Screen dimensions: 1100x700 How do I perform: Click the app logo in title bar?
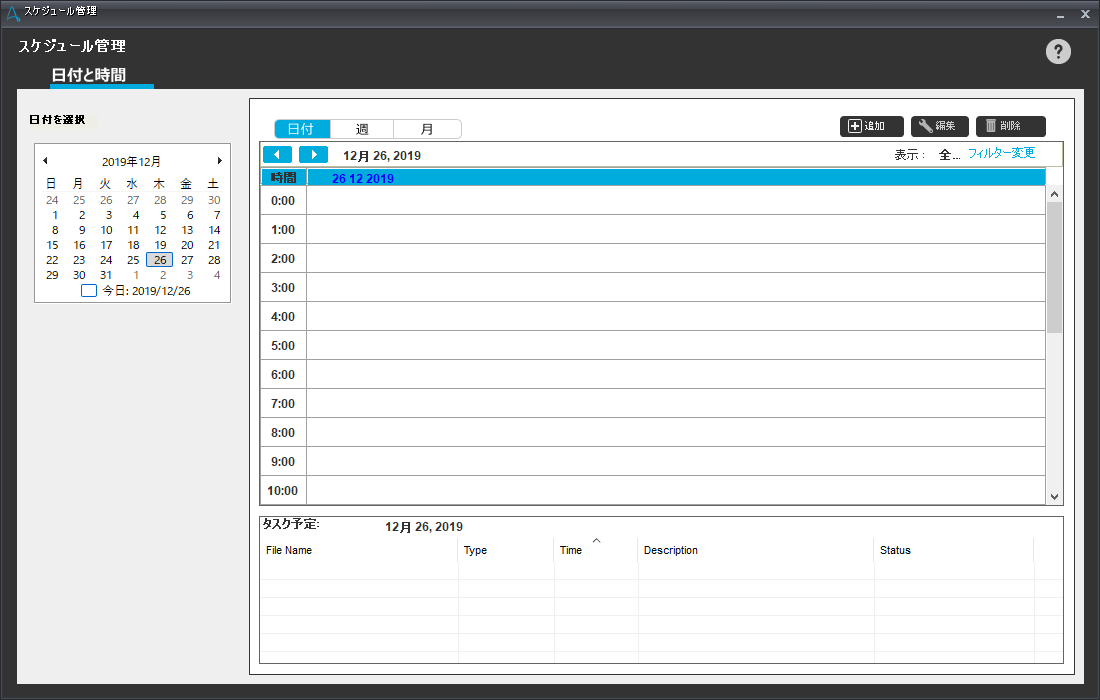pos(13,13)
